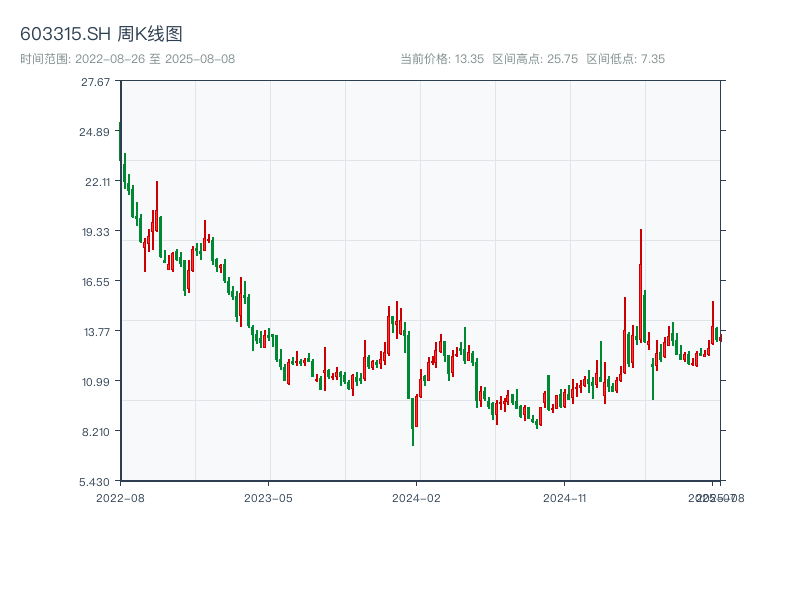
Task: Click the y-axis value 10.99
Action: [x=96, y=382]
